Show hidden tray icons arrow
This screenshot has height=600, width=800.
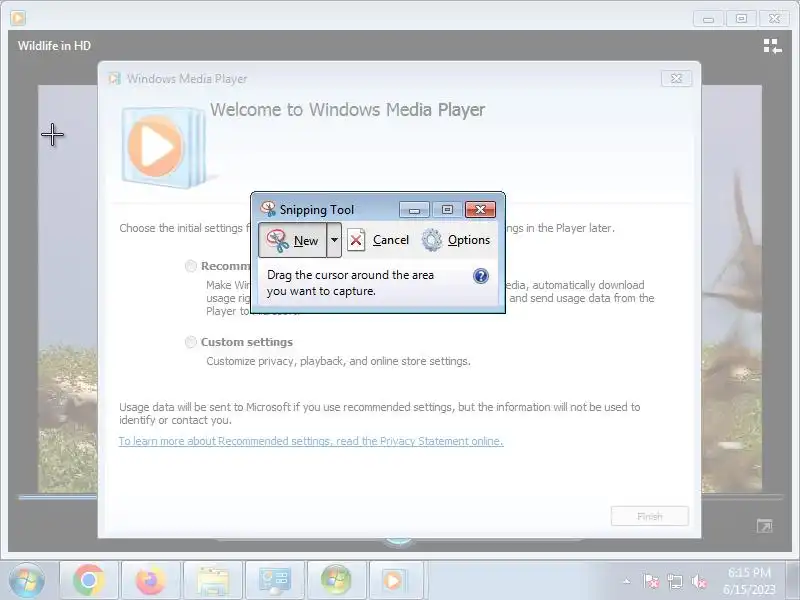[x=627, y=581]
